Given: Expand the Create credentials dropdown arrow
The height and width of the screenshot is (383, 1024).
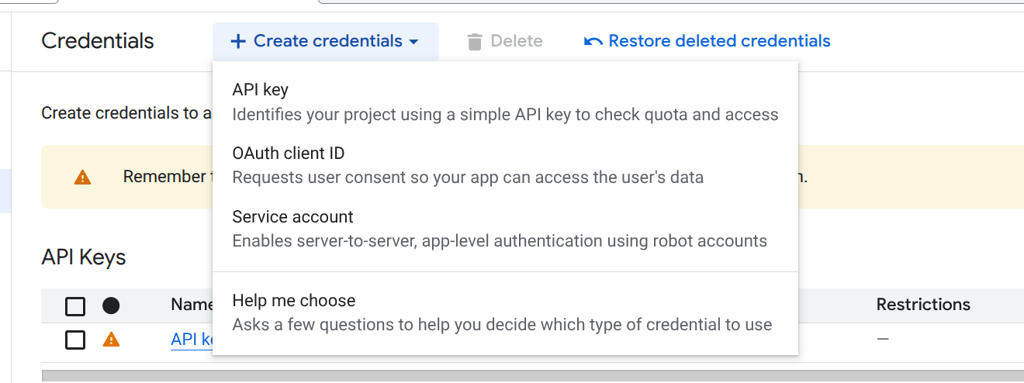Looking at the screenshot, I should point(413,42).
